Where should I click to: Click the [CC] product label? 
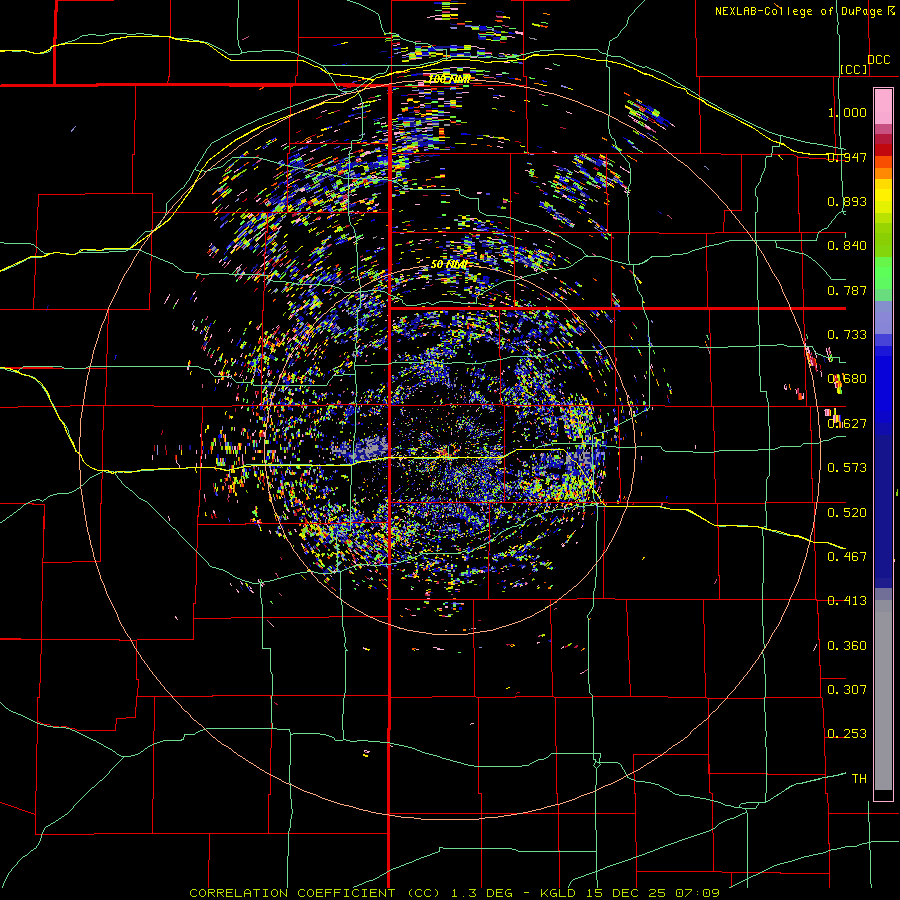click(854, 69)
